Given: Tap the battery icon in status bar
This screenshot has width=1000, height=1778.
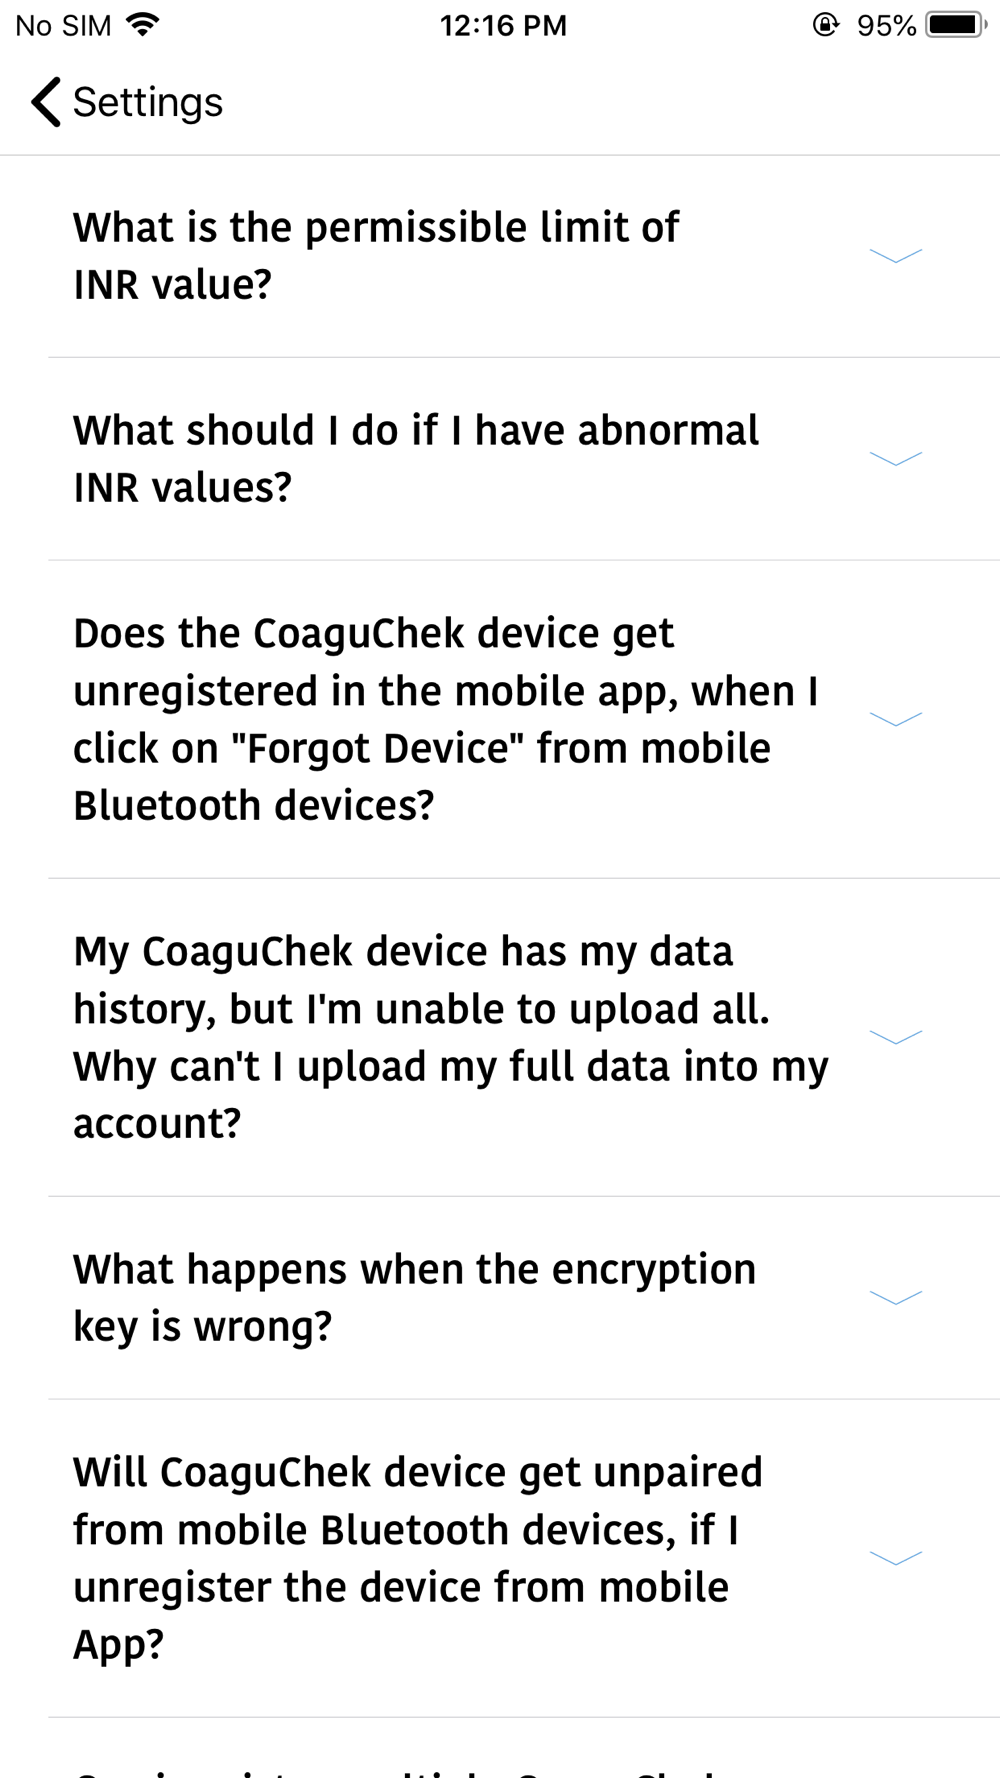Looking at the screenshot, I should click(x=957, y=25).
